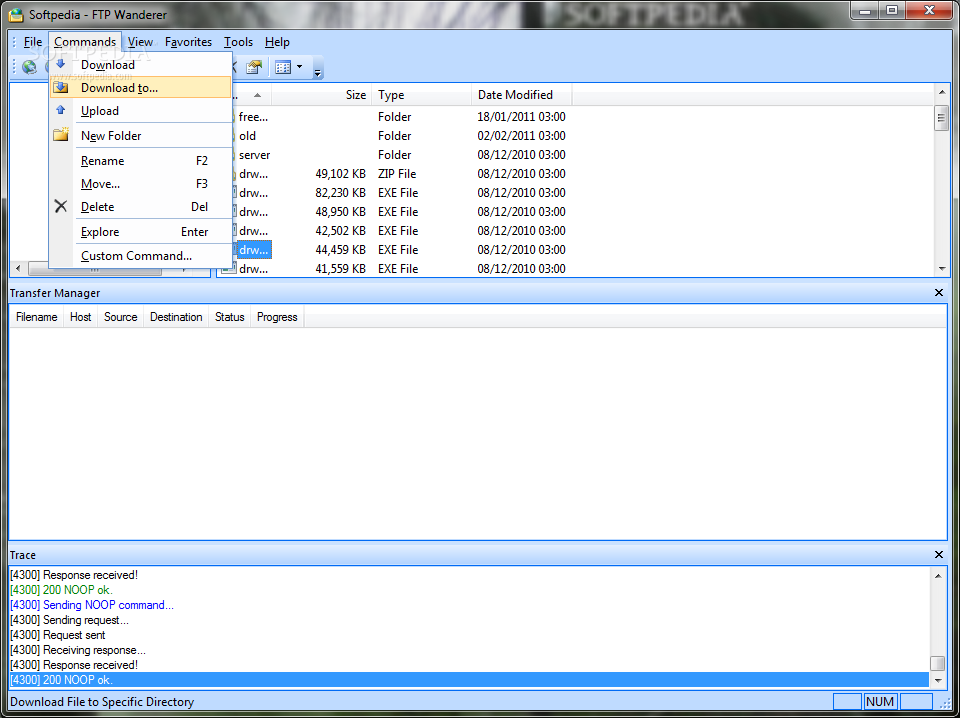This screenshot has height=718, width=960.
Task: Click the file list scroll down arrow
Action: click(x=942, y=269)
